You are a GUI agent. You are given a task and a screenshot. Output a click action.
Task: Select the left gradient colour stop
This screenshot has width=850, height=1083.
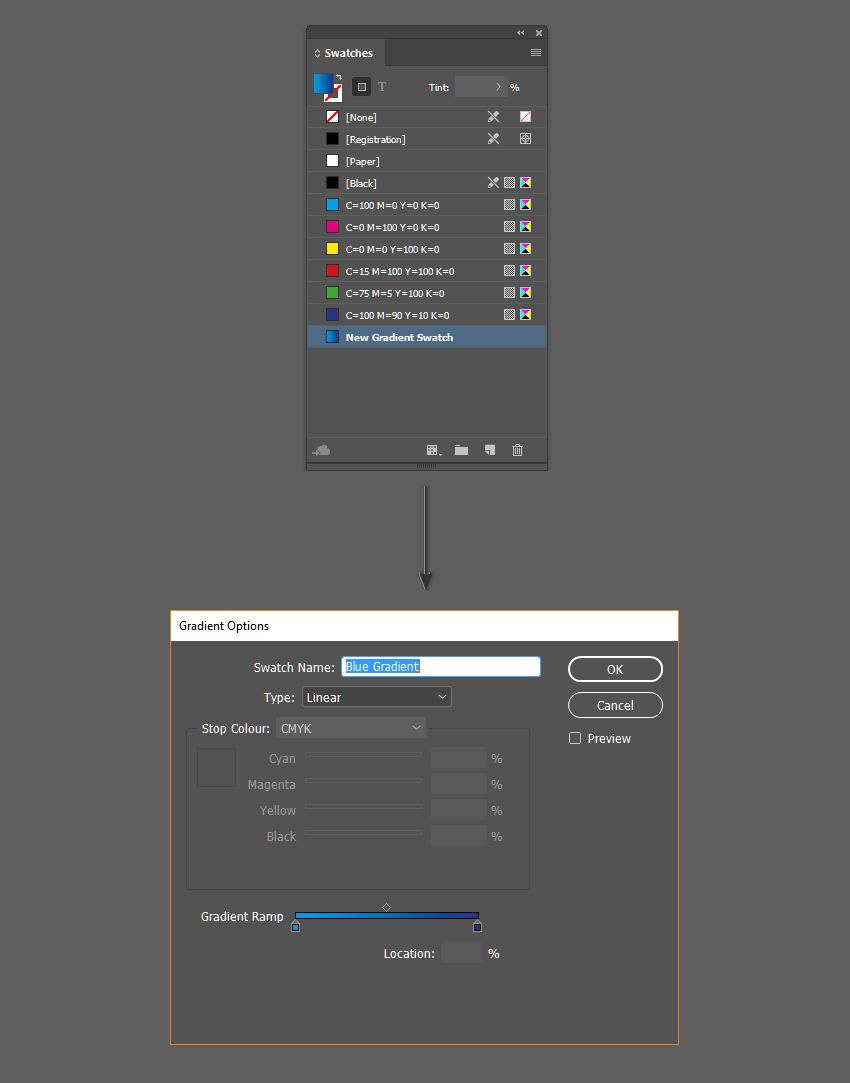coord(296,926)
